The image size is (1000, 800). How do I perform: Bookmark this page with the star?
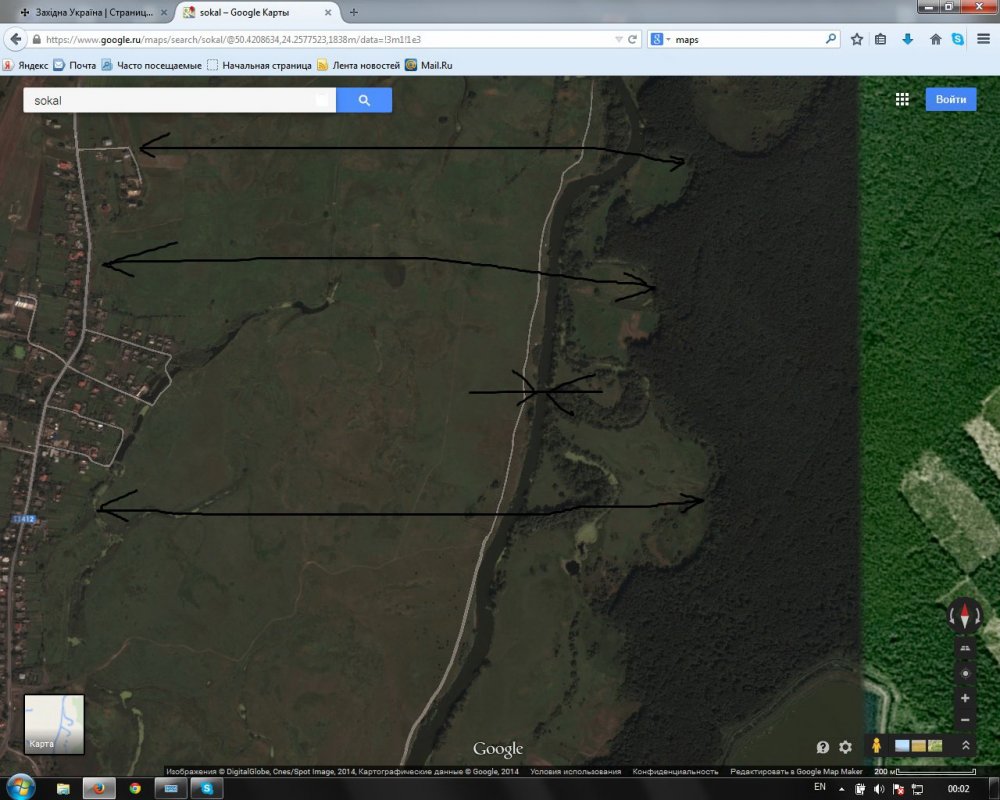[857, 39]
